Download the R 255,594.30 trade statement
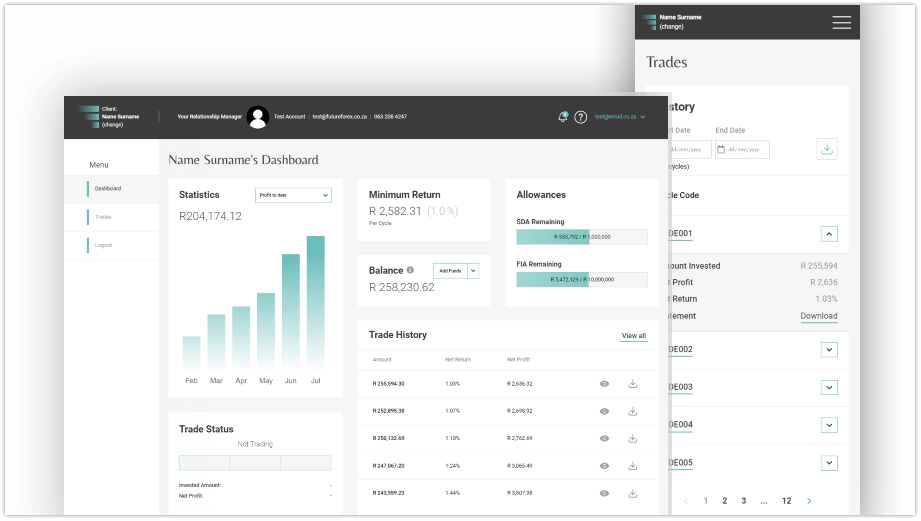This screenshot has height=521, width=921. click(x=632, y=383)
